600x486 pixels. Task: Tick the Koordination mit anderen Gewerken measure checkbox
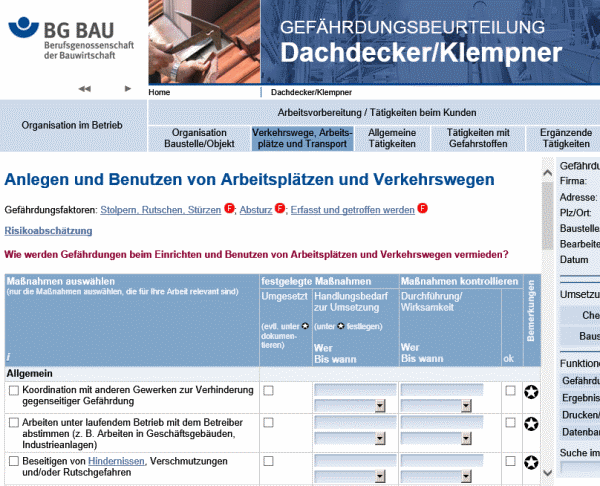pos(14,391)
